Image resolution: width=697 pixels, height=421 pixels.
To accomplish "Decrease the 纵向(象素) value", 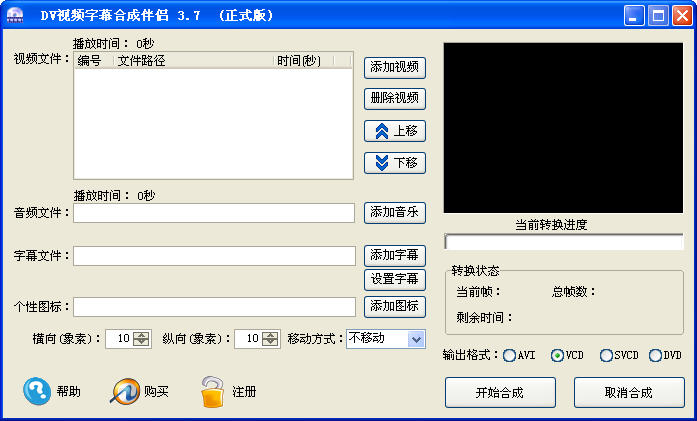I will tap(270, 343).
